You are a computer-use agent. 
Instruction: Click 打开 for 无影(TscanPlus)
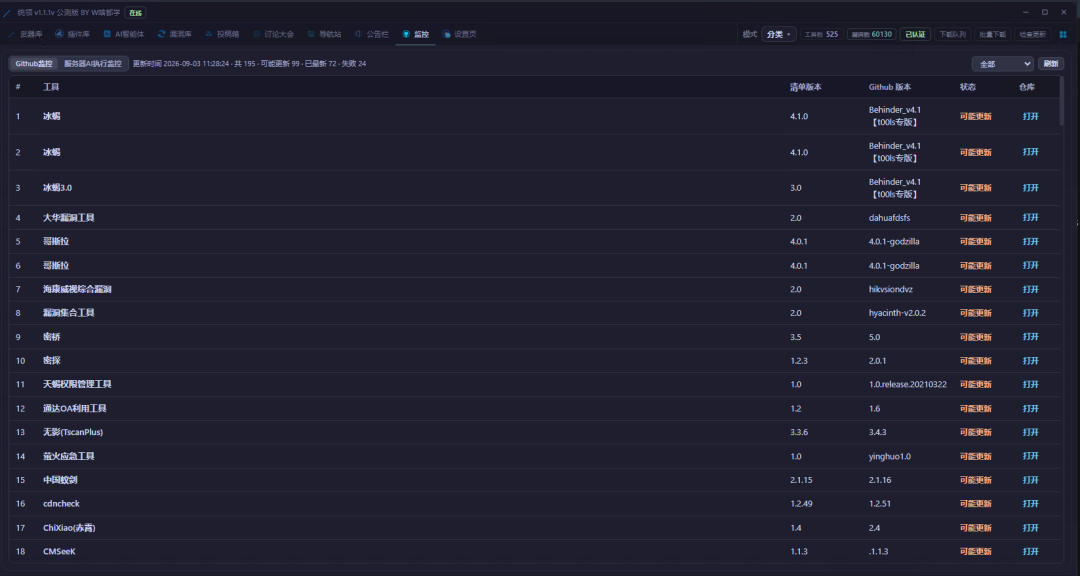[x=1030, y=432]
